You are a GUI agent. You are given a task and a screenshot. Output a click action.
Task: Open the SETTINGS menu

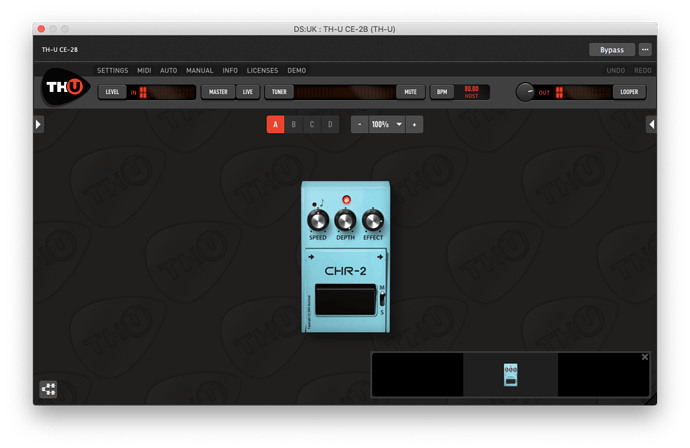(113, 70)
